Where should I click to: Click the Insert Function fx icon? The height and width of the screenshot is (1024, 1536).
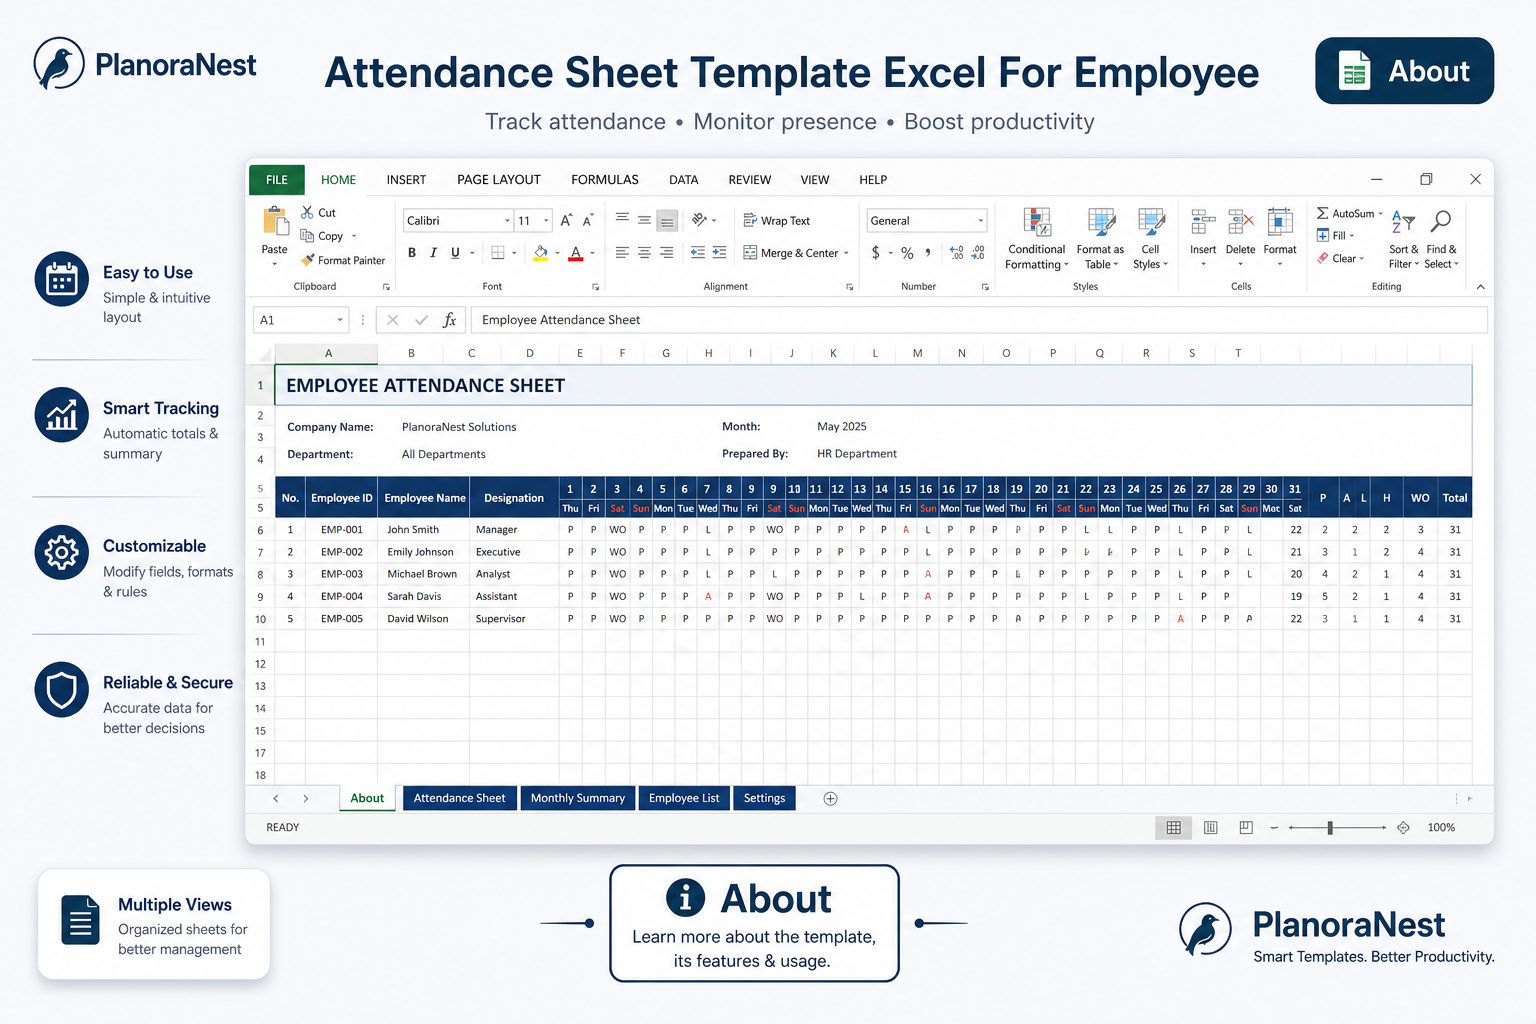click(450, 320)
